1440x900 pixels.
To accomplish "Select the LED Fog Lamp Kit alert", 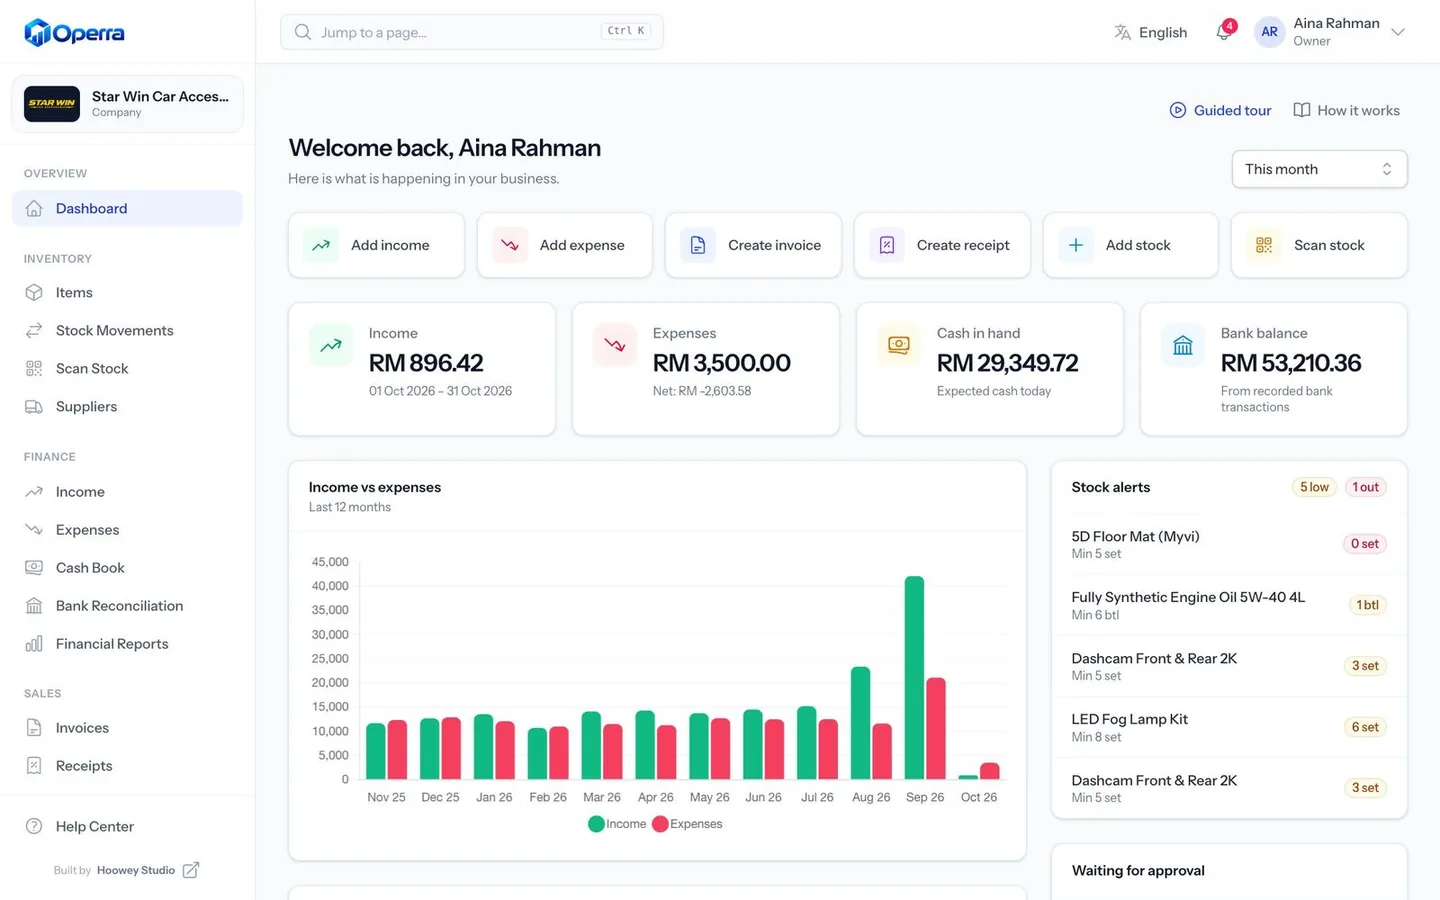I will pos(1229,727).
